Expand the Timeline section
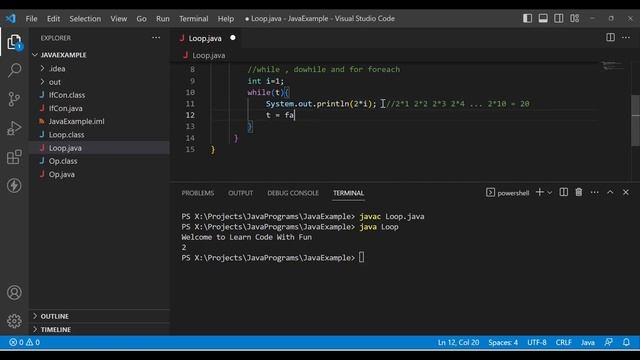The width and height of the screenshot is (640, 360). click(x=99, y=329)
